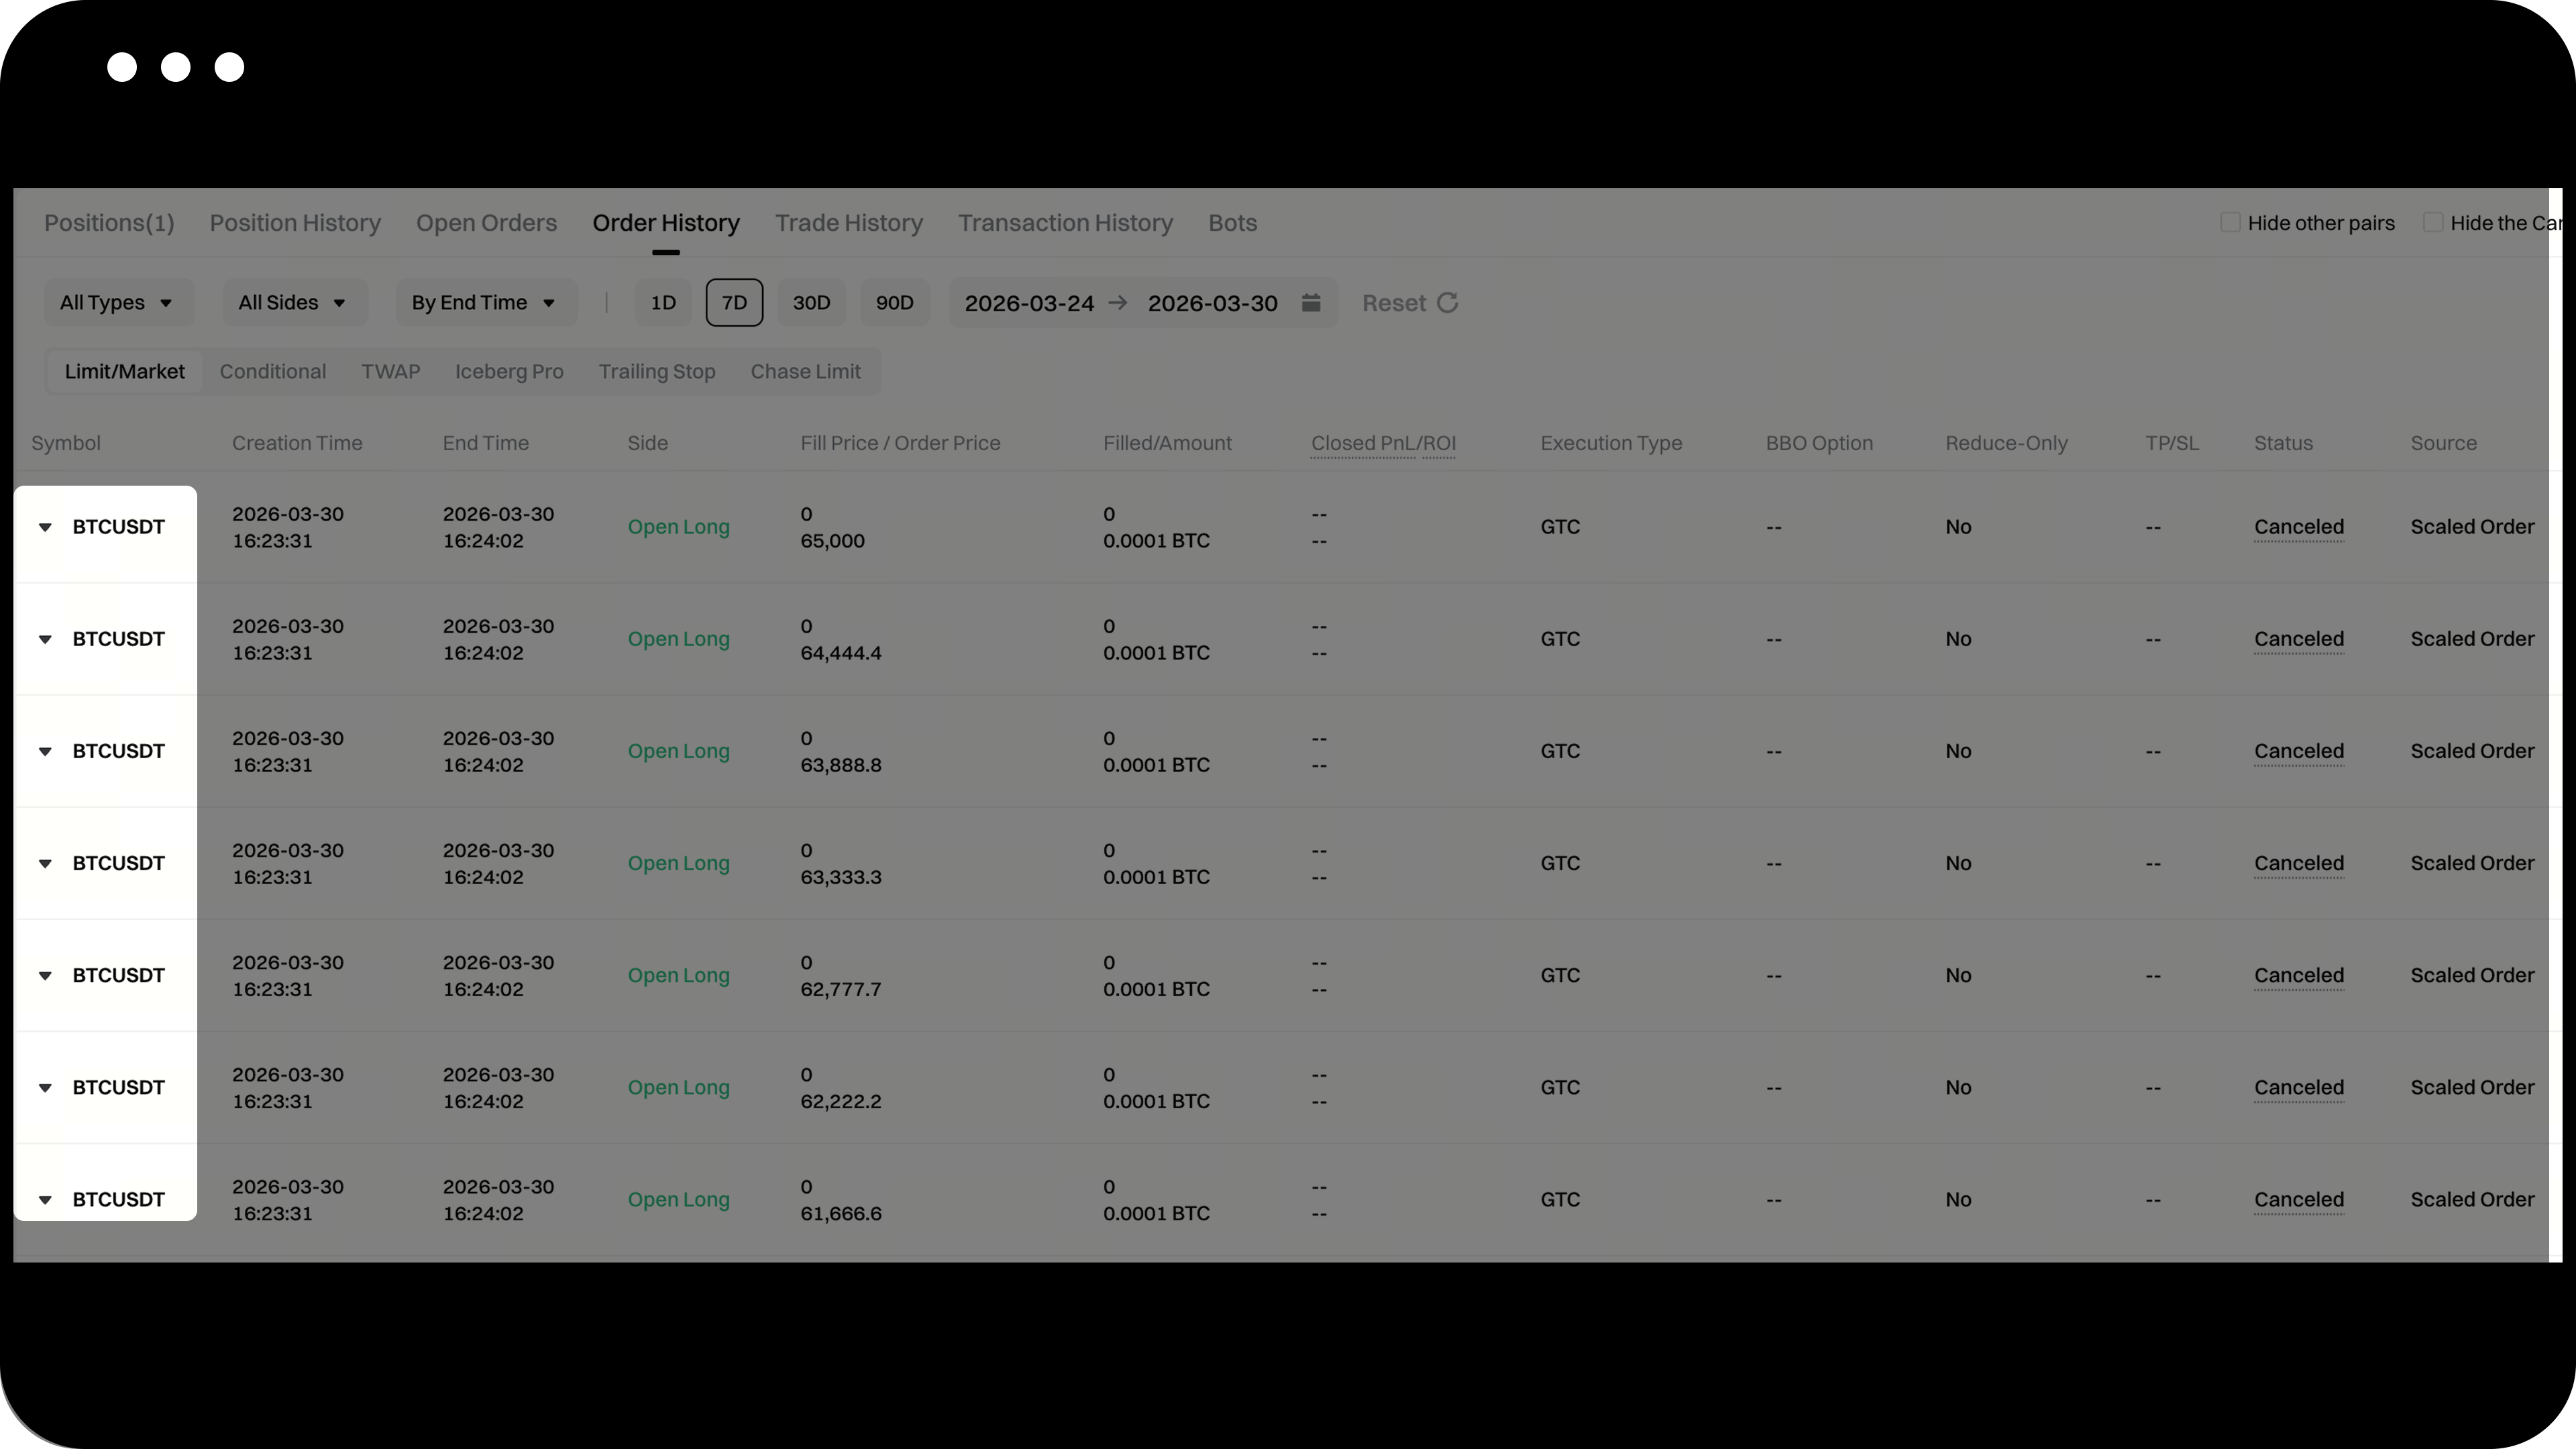Image resolution: width=2576 pixels, height=1449 pixels.
Task: Select the 30D time range button
Action: 811,302
